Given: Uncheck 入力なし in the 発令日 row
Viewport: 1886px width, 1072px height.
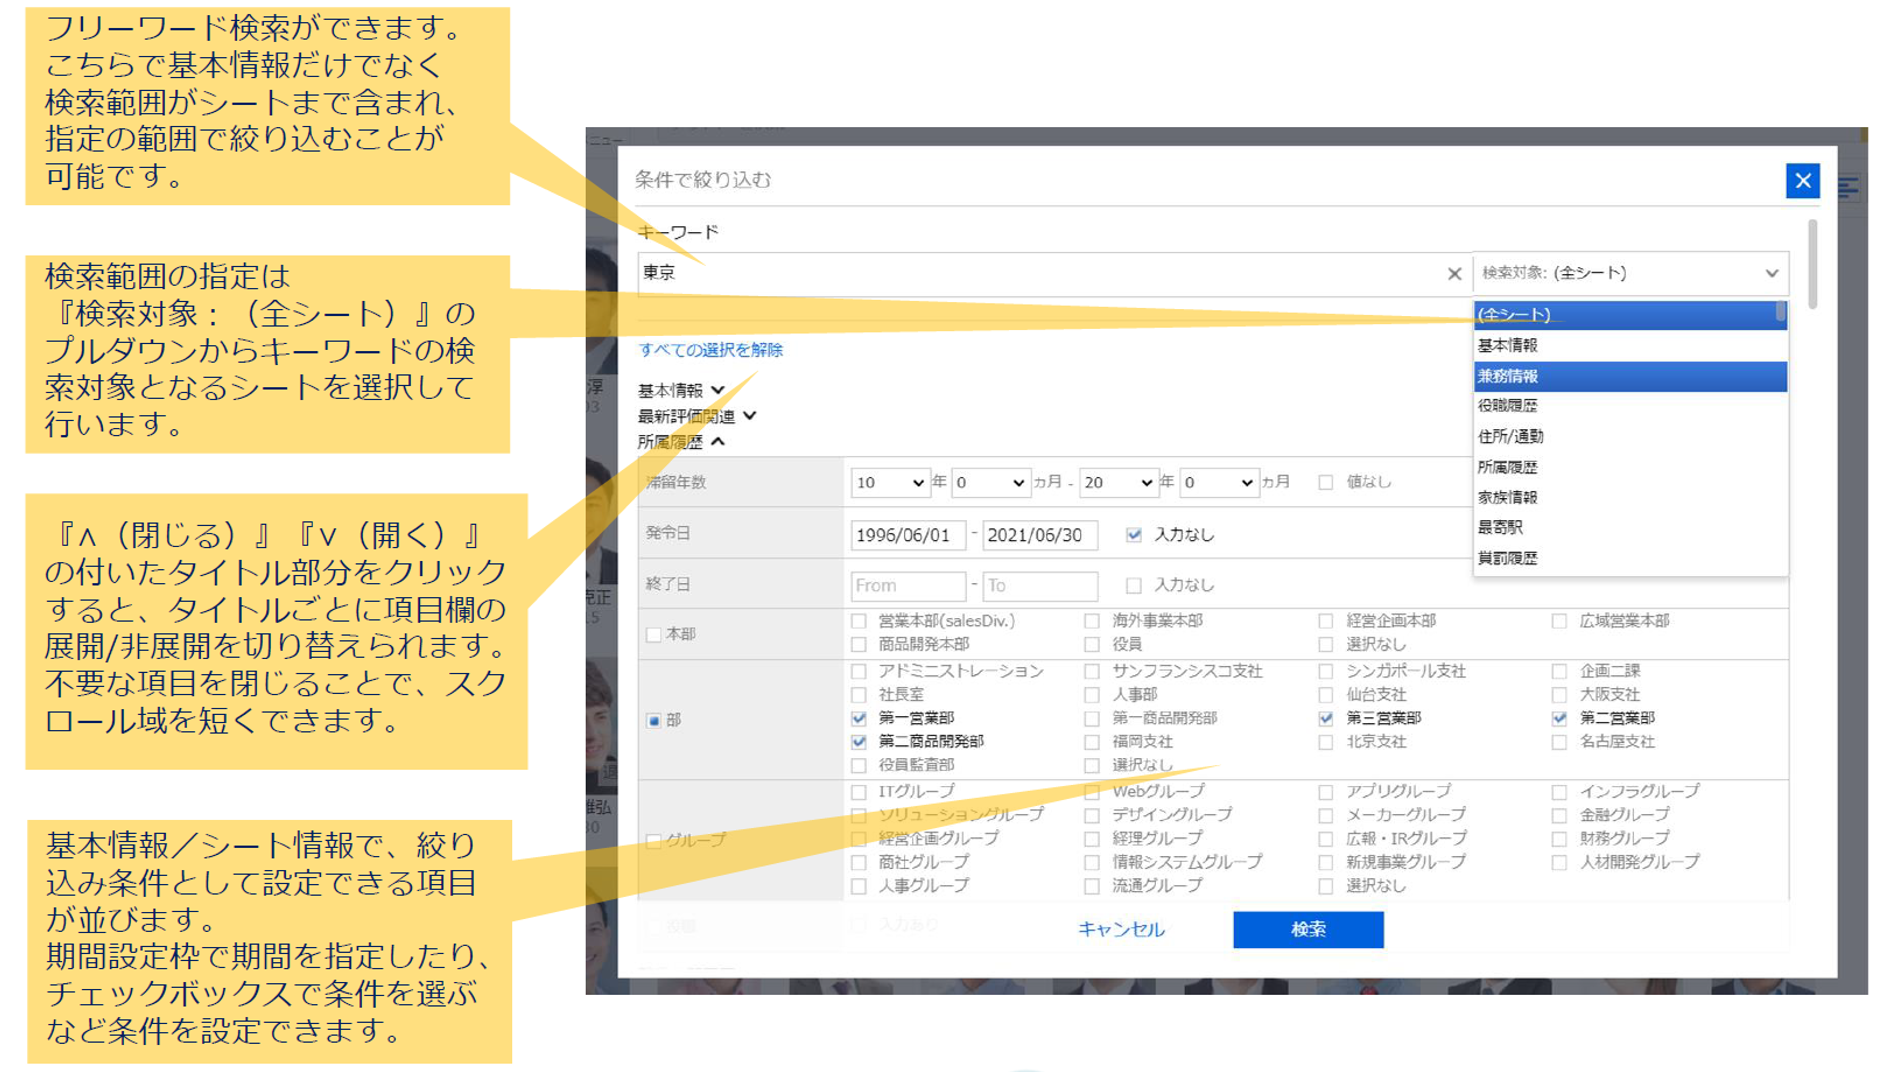Looking at the screenshot, I should coord(1133,535).
